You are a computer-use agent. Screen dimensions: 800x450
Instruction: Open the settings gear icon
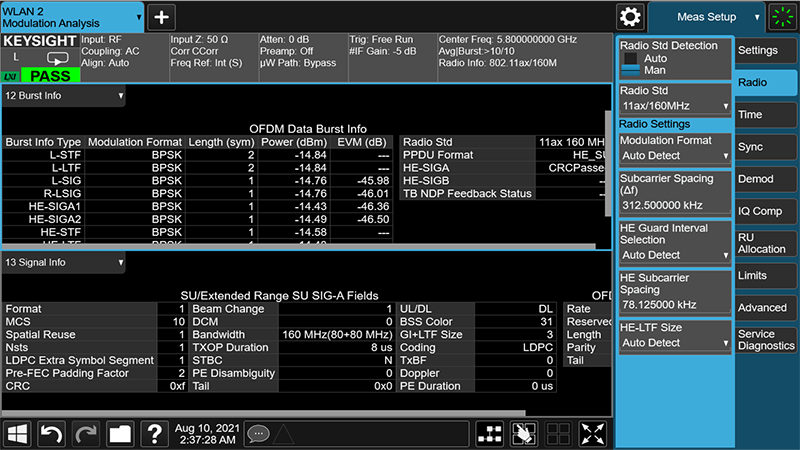pos(630,17)
